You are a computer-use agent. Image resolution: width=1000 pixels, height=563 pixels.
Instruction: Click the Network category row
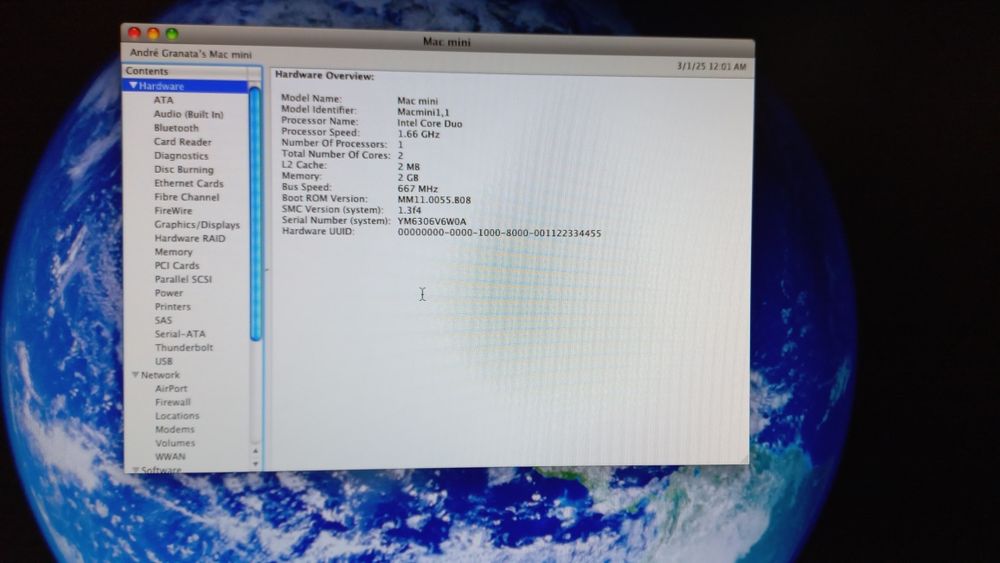pyautogui.click(x=185, y=375)
